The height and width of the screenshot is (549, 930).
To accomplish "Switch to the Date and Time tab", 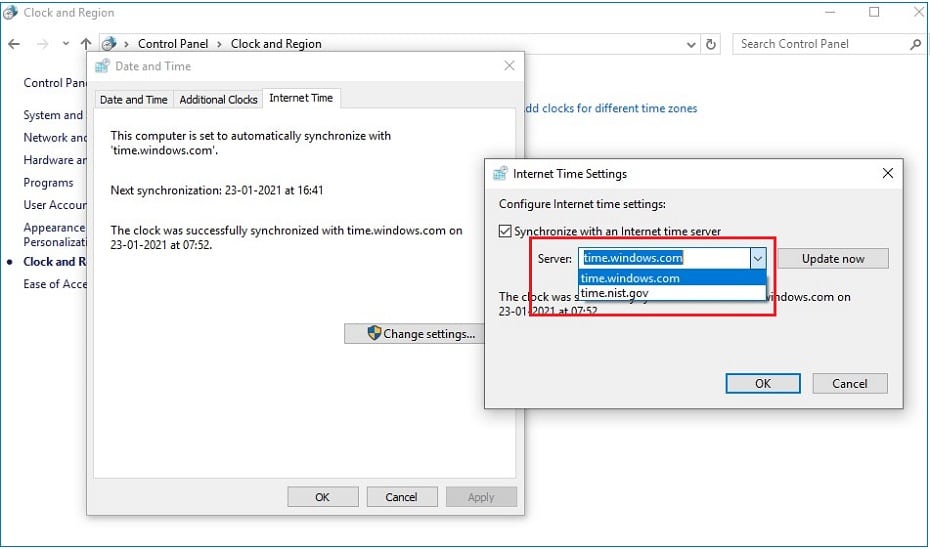I will (x=133, y=100).
